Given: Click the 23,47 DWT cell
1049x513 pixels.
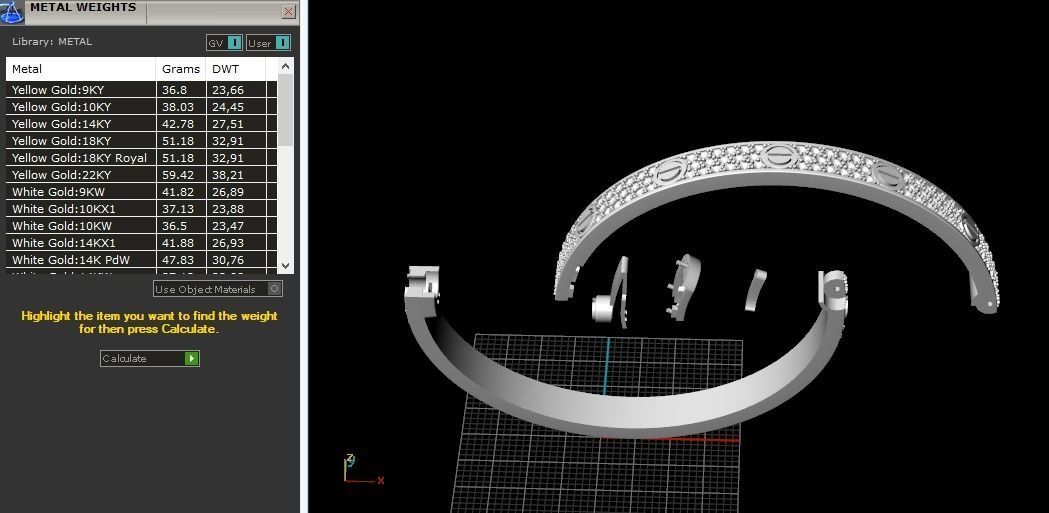Looking at the screenshot, I should tap(236, 226).
